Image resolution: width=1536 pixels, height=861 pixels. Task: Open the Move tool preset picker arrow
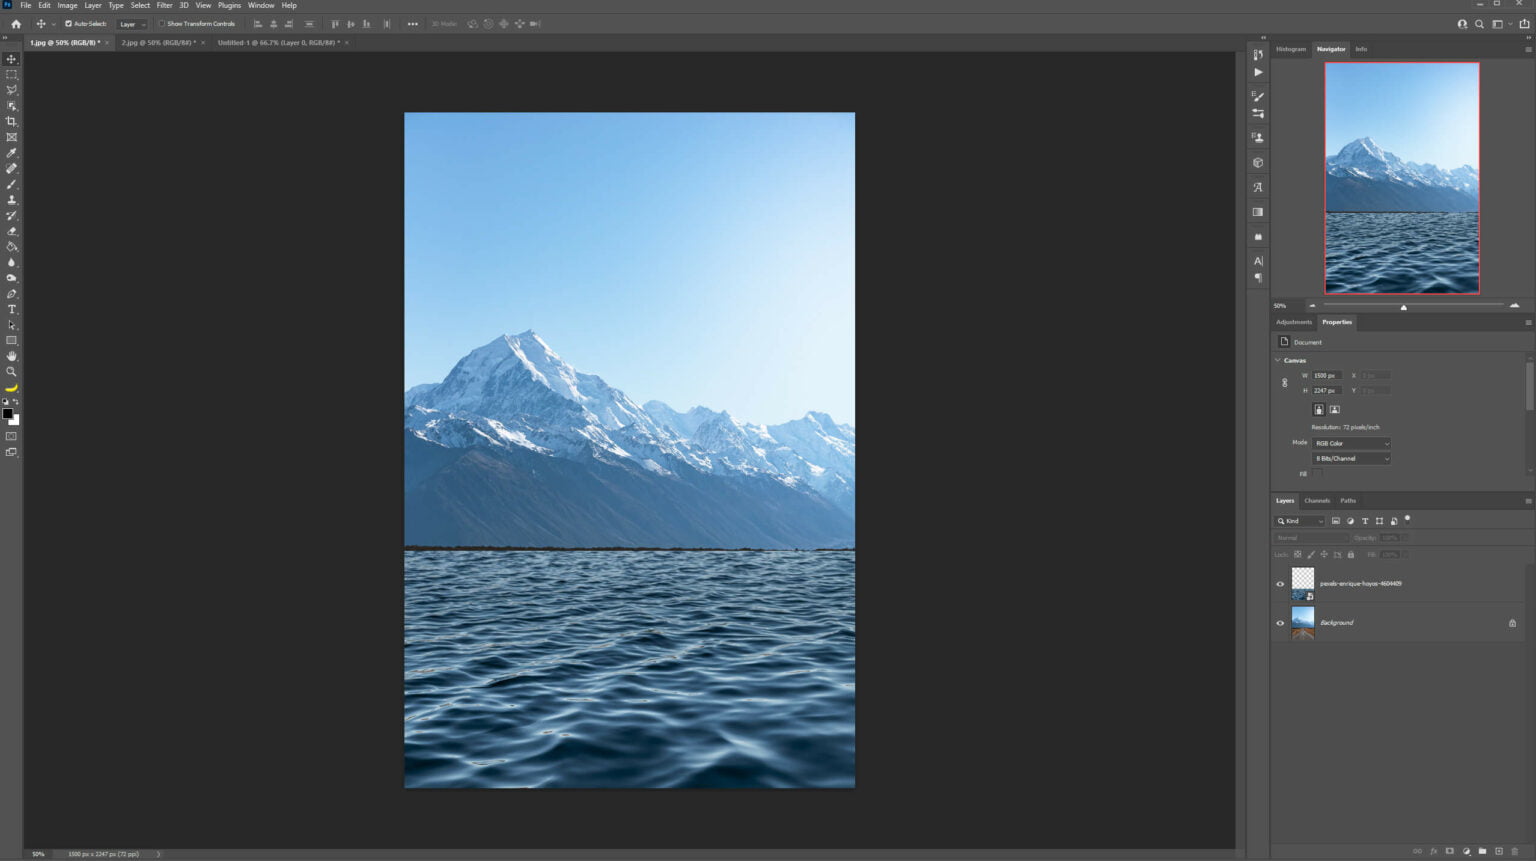(x=53, y=24)
